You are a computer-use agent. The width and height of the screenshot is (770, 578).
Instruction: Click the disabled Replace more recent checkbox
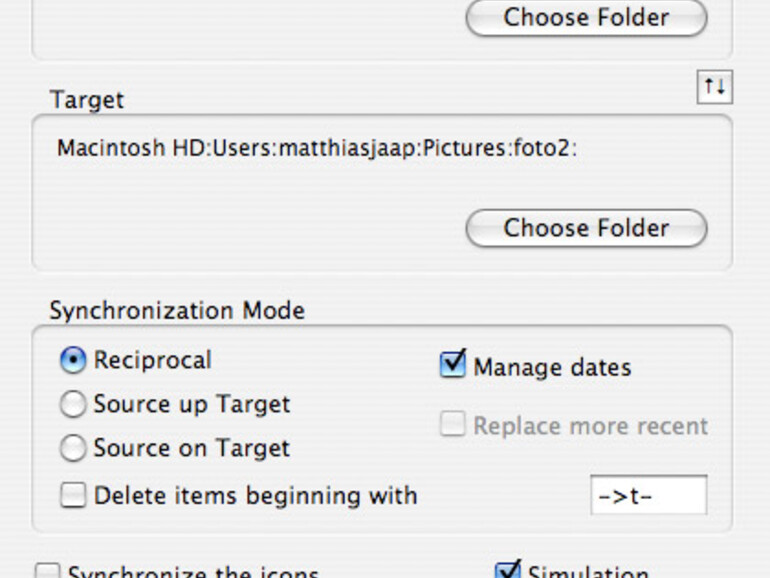click(x=453, y=425)
